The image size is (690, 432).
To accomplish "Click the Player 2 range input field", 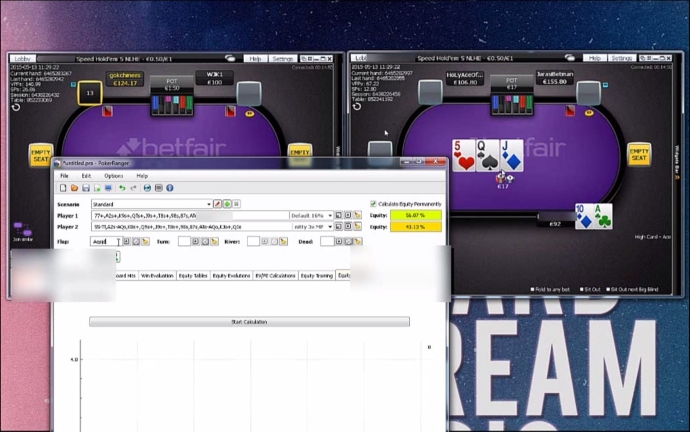I will [x=192, y=227].
